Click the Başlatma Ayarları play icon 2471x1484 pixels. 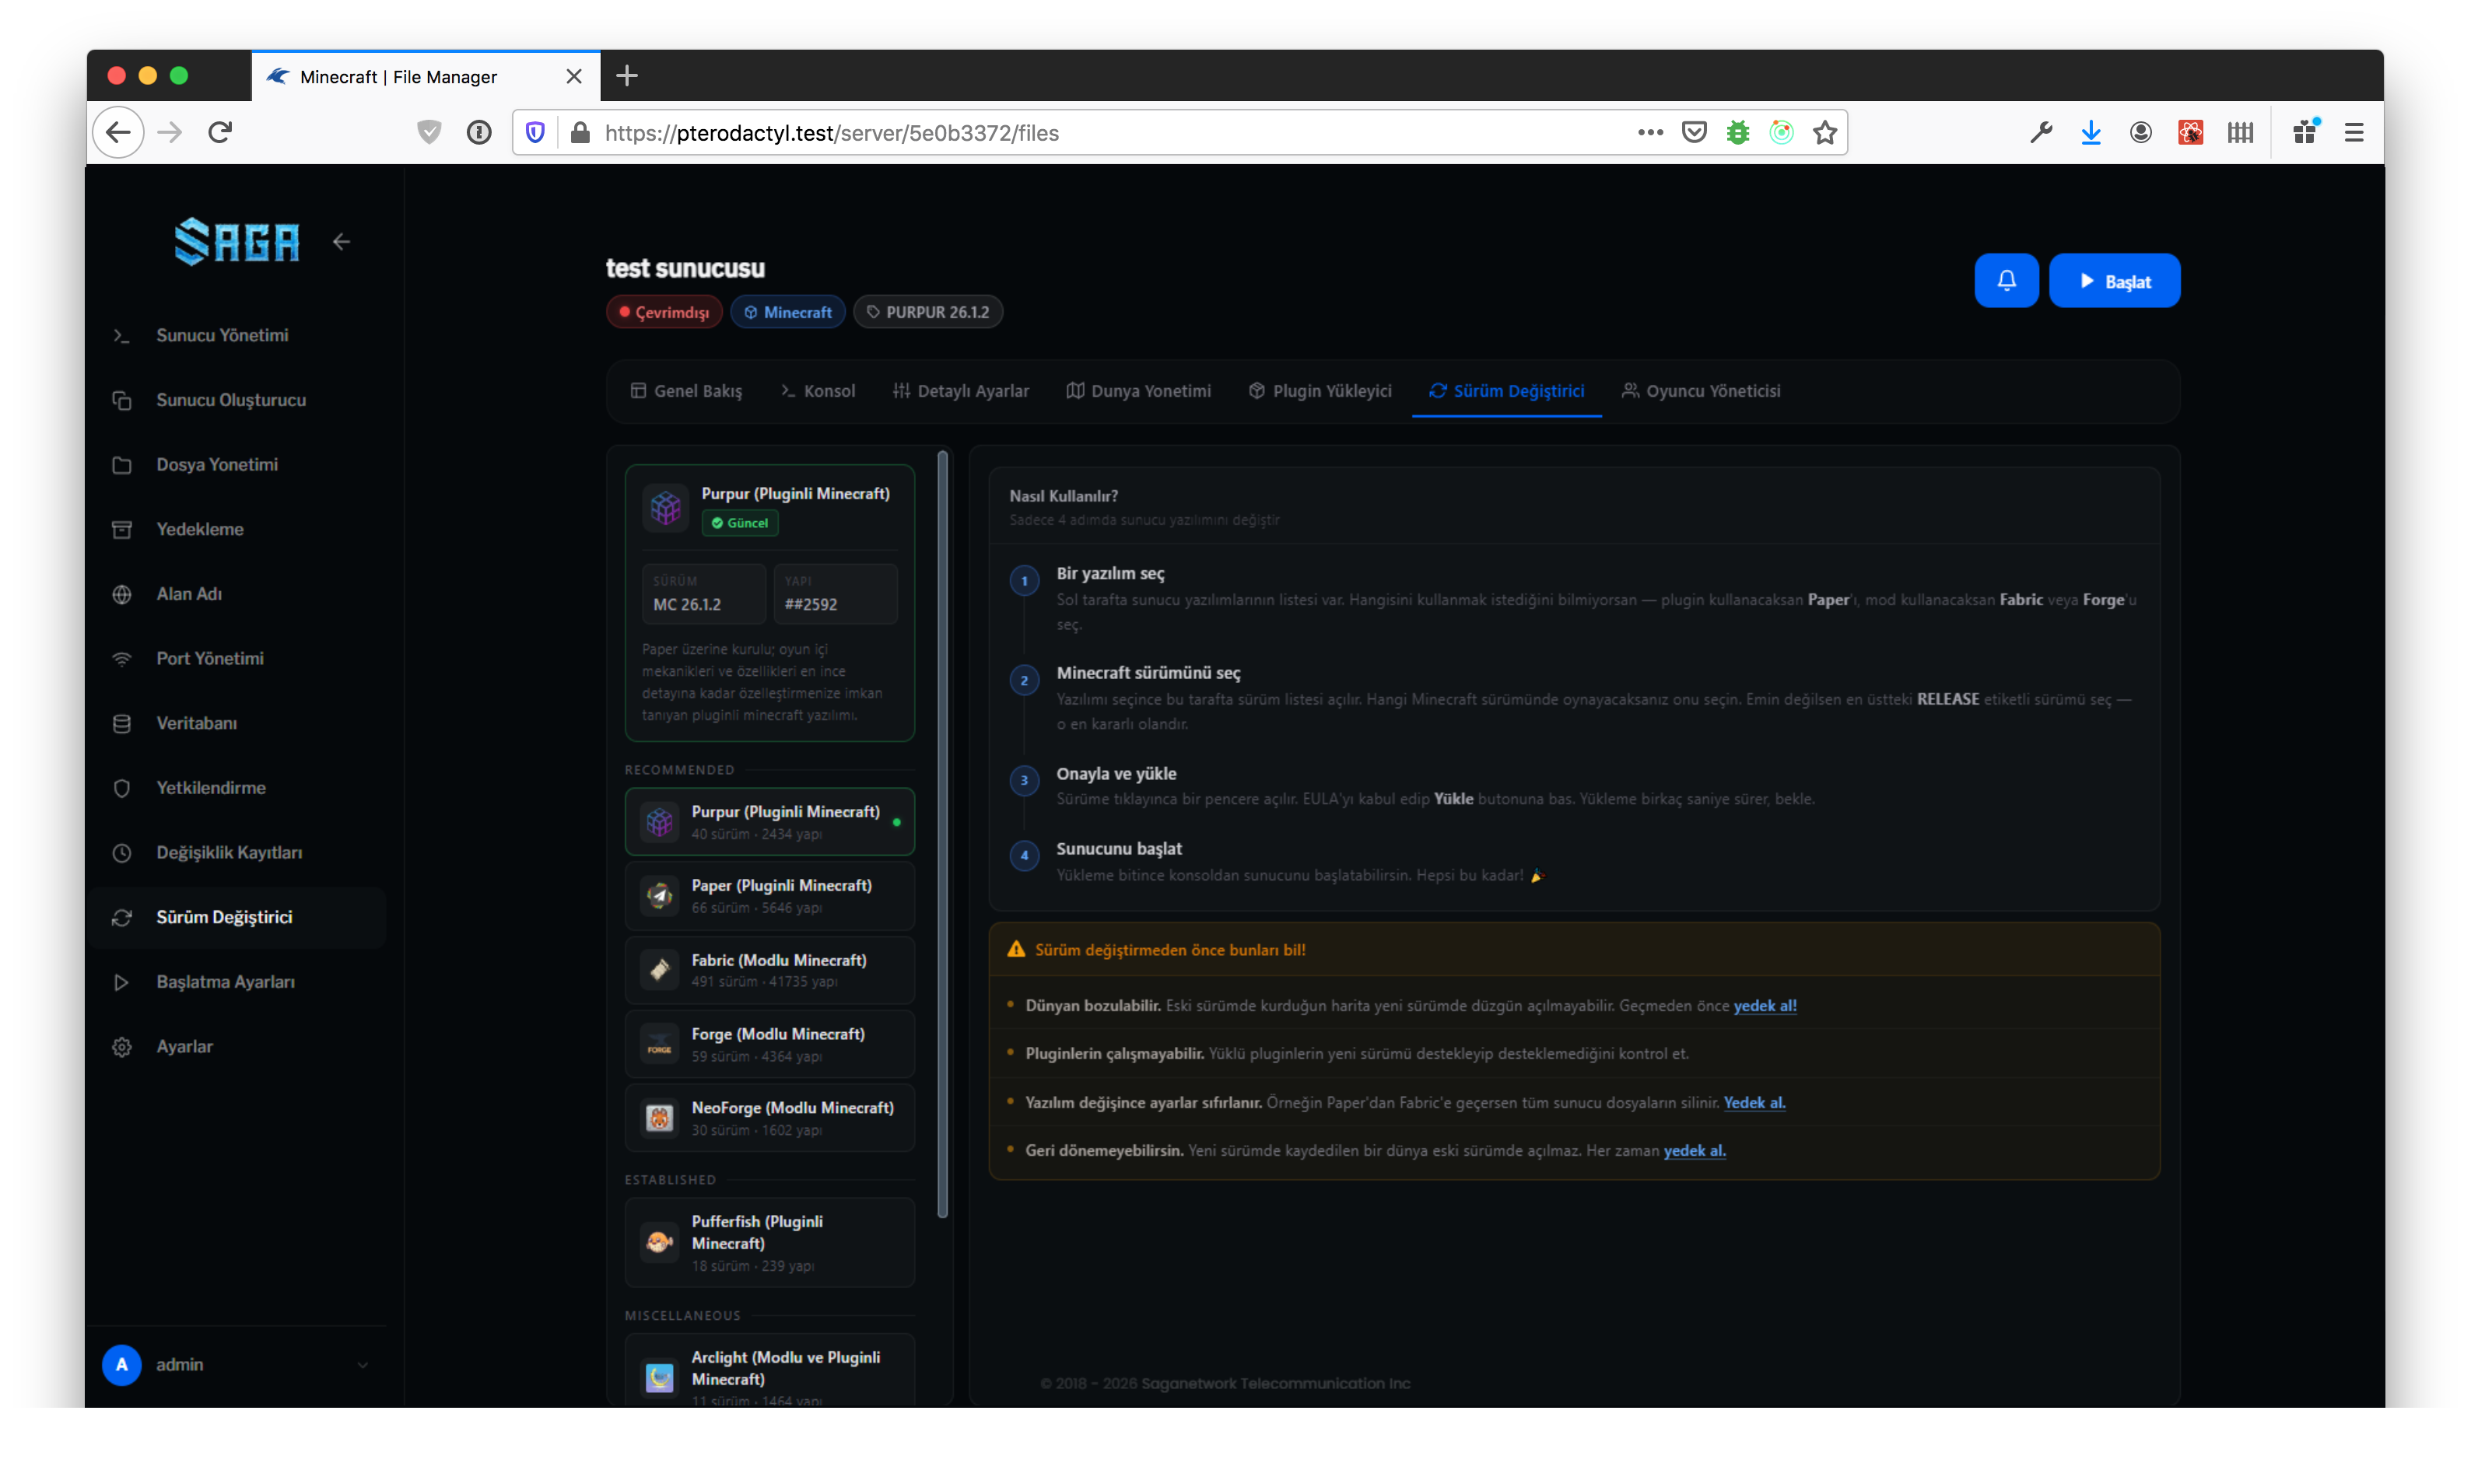[122, 982]
